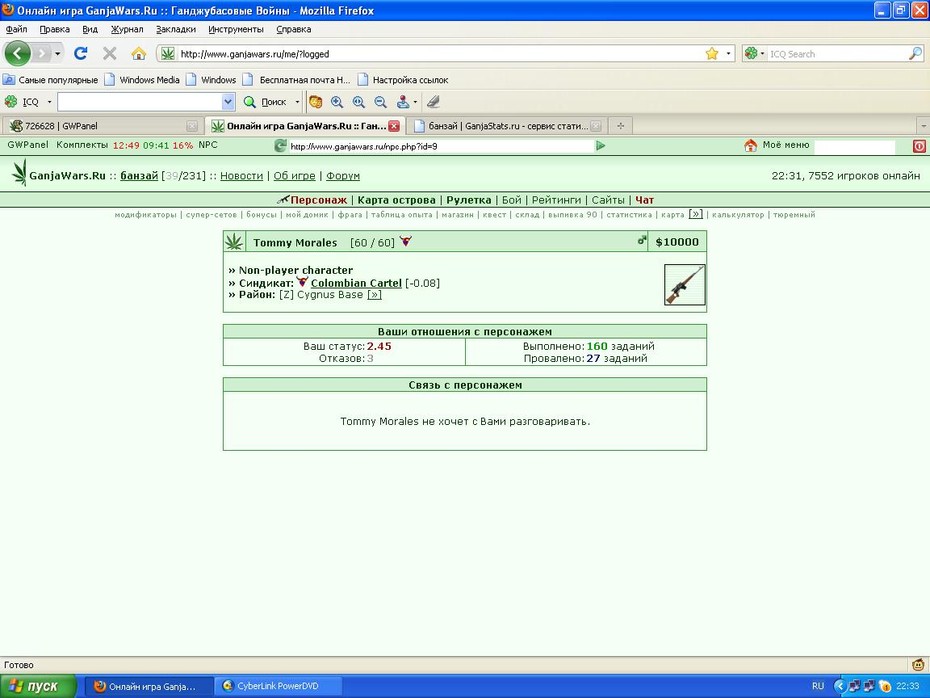Click the ICQ toolbar zoom in icon
This screenshot has width=930, height=698.
coord(337,102)
